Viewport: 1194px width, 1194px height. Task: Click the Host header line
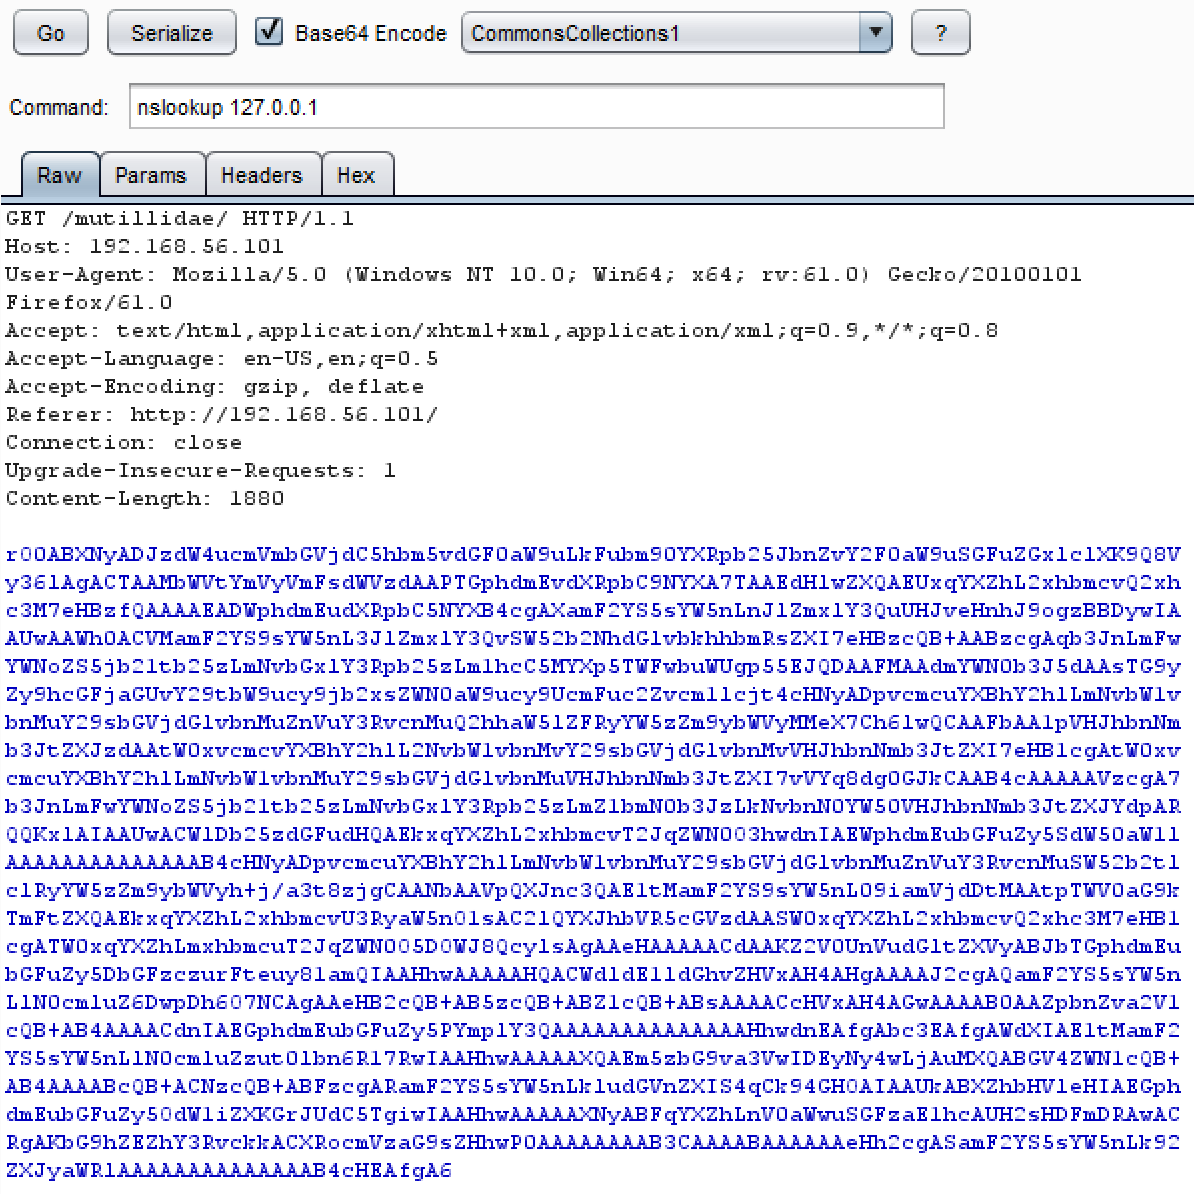pyautogui.click(x=145, y=247)
